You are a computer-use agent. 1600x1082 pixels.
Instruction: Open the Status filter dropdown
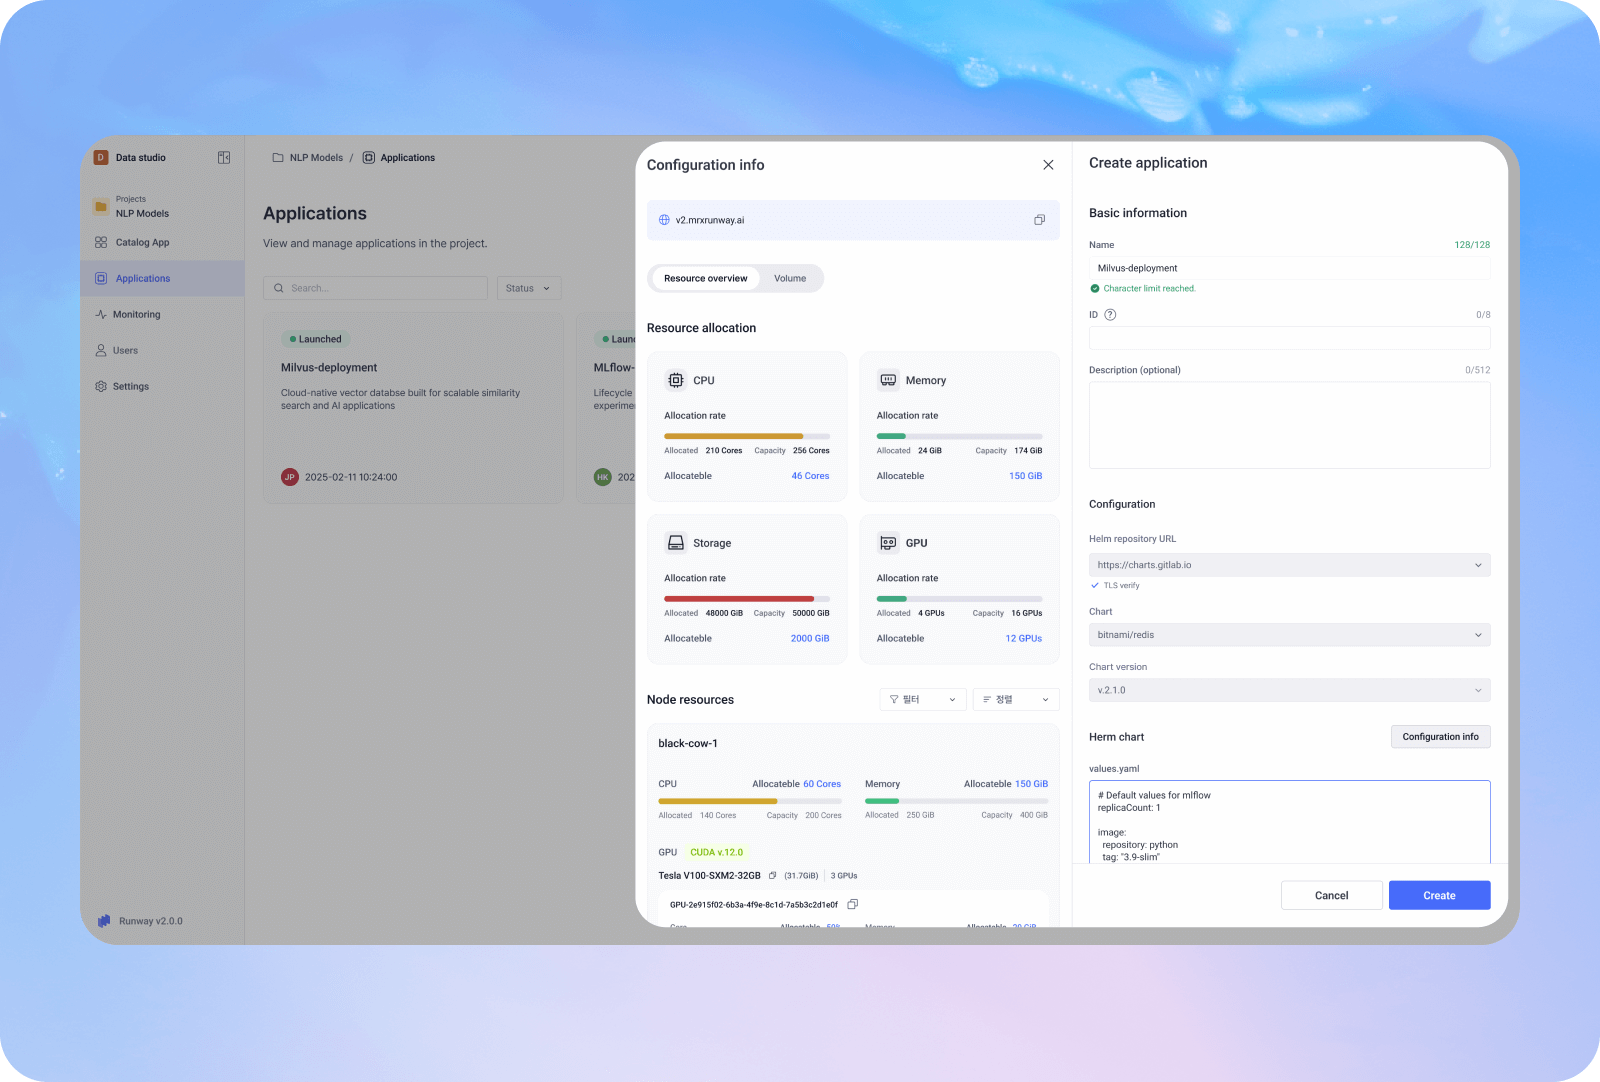(x=528, y=288)
